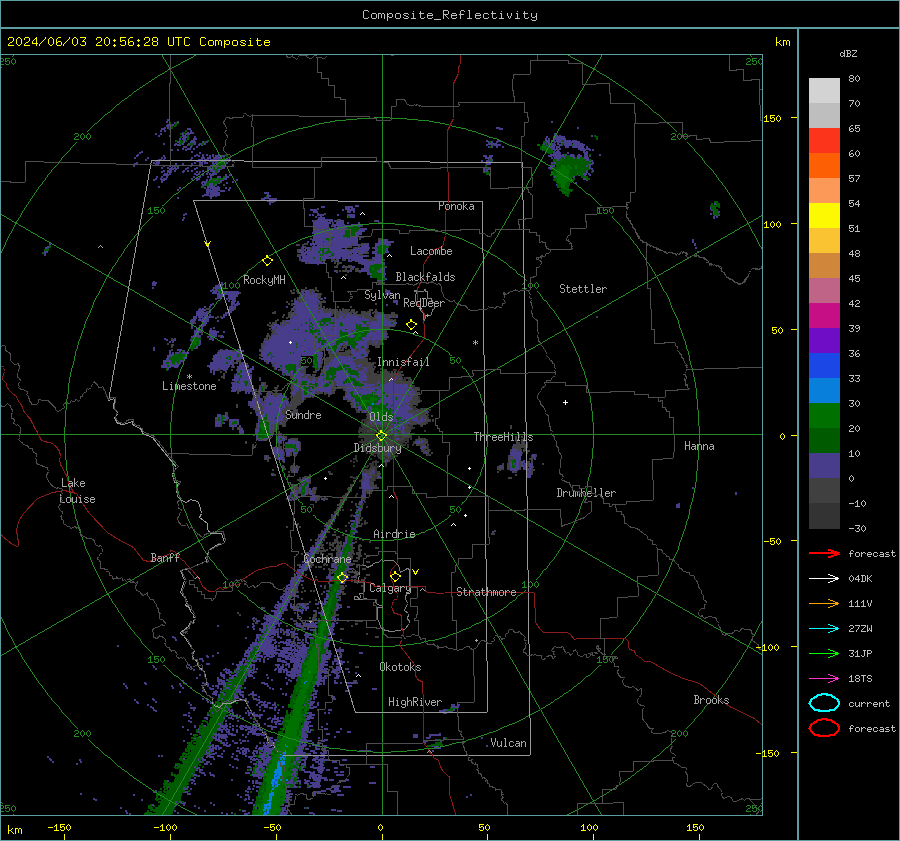Viewport: 900px width, 841px height.
Task: Click the HighRiver city label
Action: 415,702
